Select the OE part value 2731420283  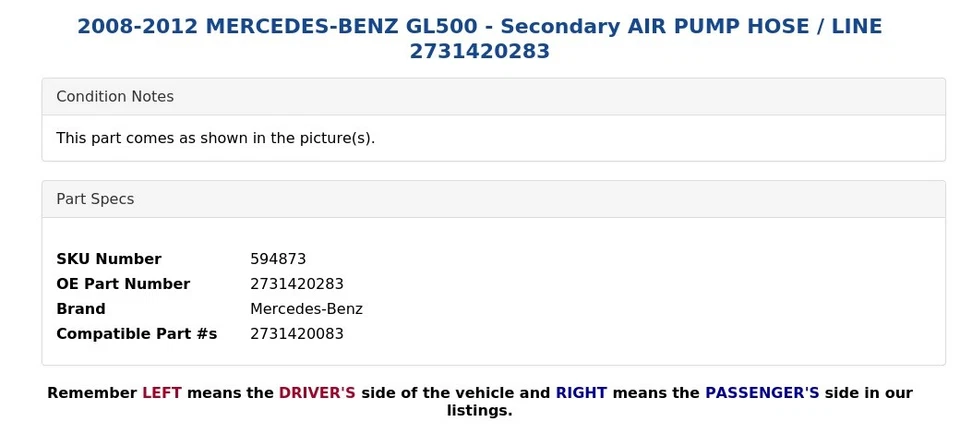297,284
